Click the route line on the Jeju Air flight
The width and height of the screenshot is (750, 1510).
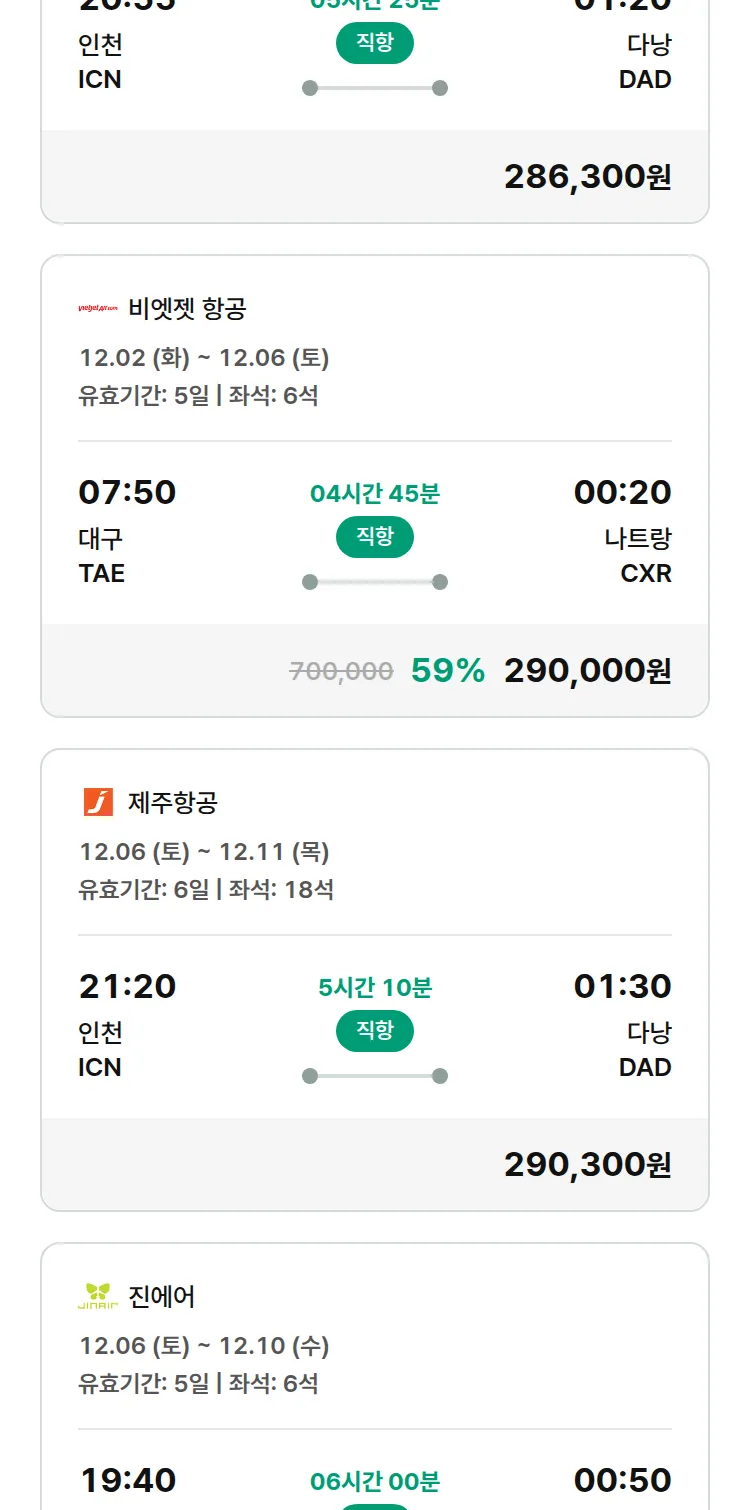tap(375, 1076)
